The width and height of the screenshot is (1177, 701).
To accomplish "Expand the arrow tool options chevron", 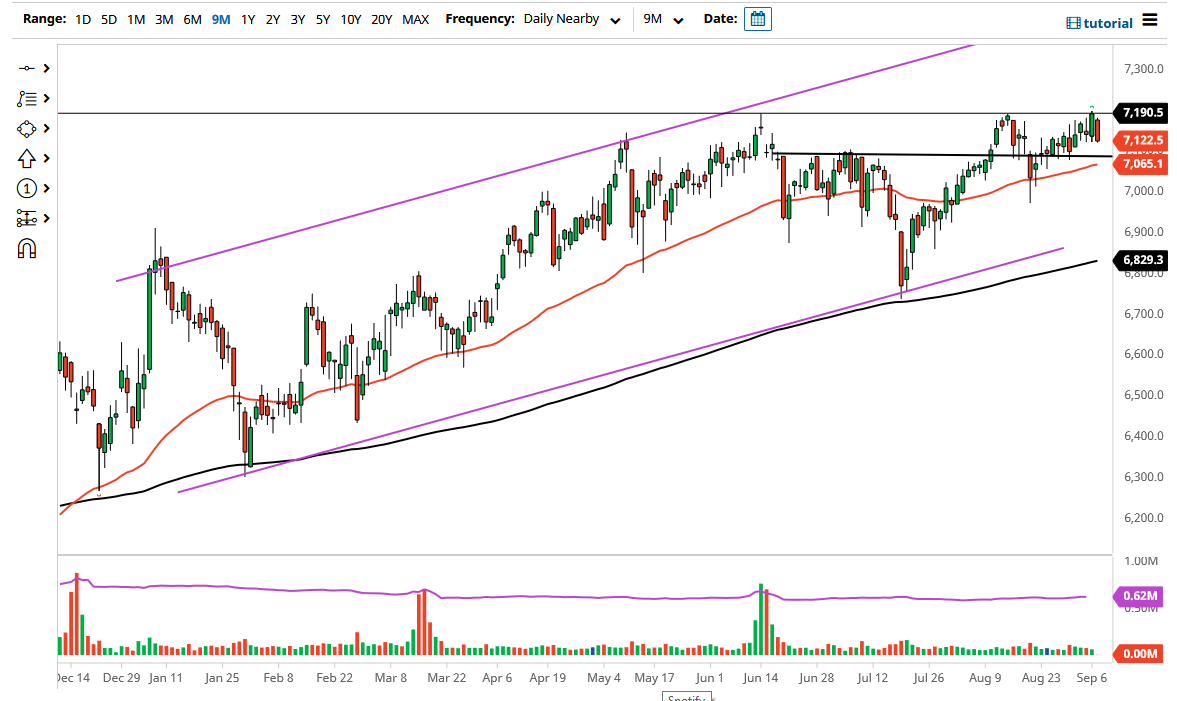I will (45, 158).
